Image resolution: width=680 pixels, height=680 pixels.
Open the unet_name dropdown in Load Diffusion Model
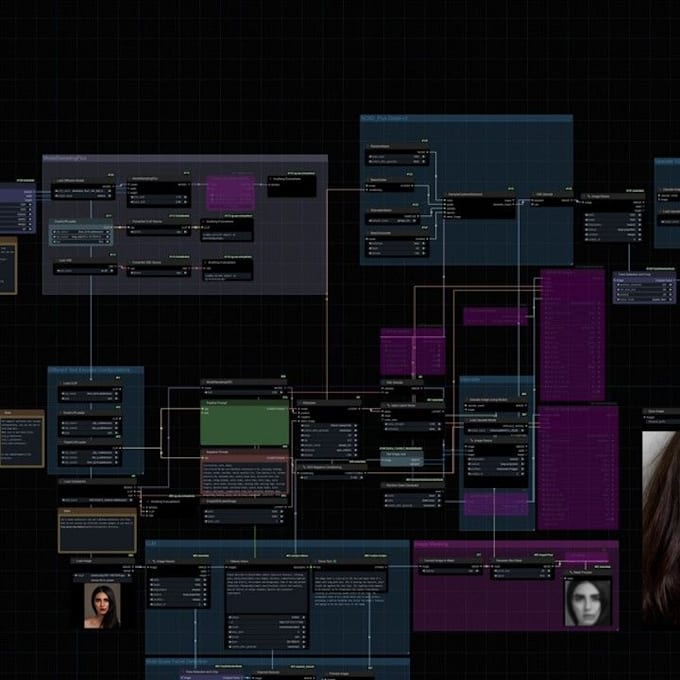point(84,190)
